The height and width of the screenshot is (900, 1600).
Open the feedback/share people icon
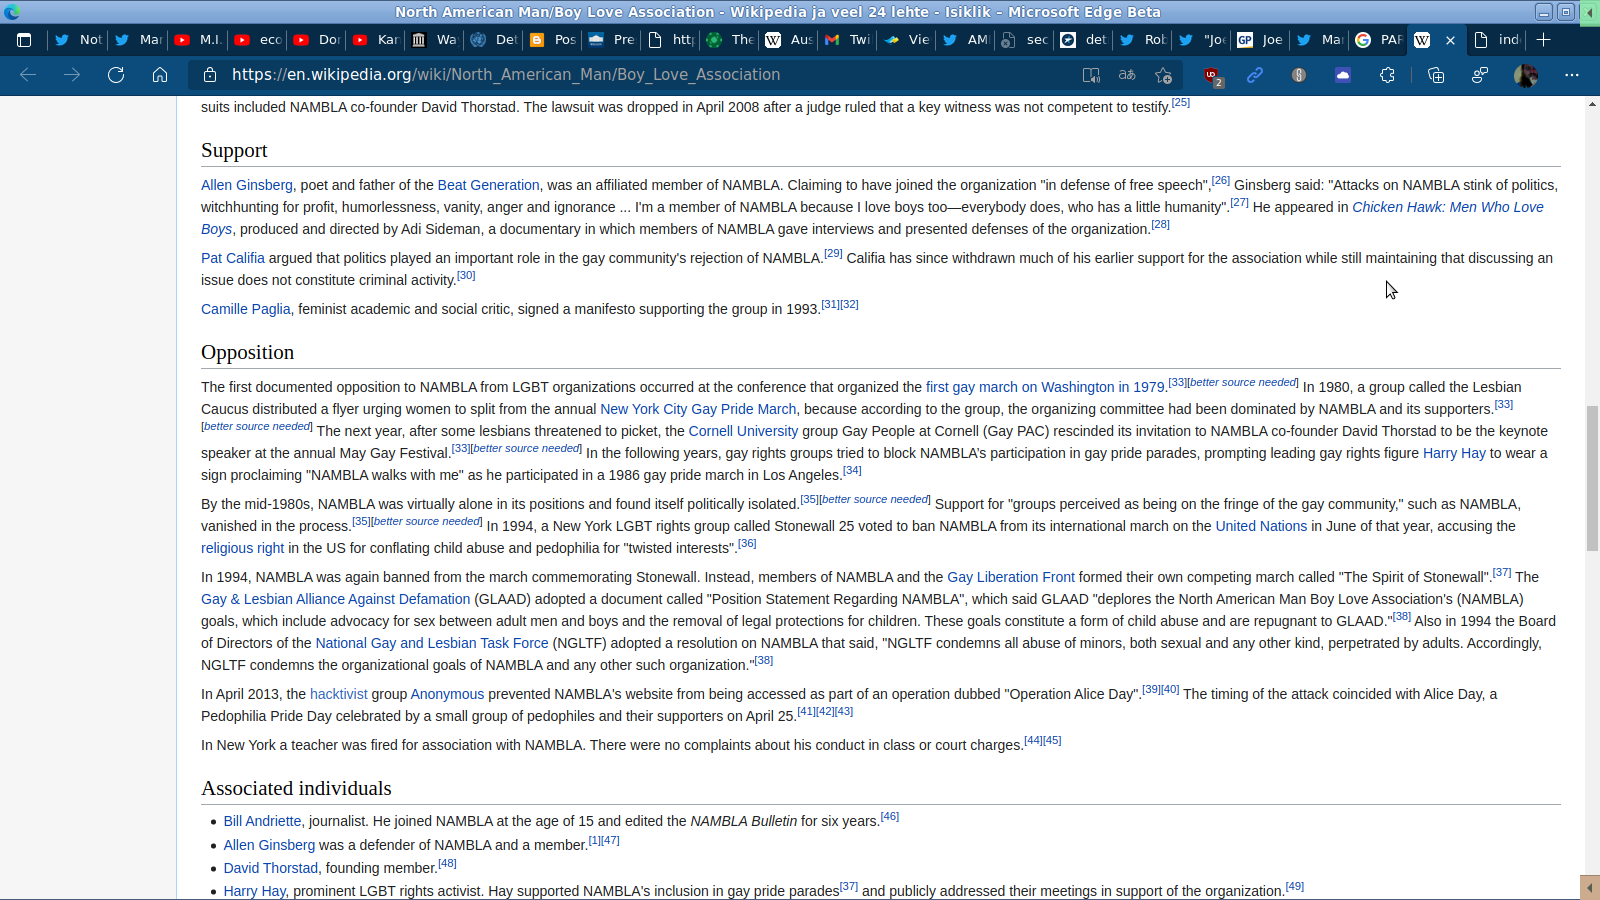(x=1480, y=75)
